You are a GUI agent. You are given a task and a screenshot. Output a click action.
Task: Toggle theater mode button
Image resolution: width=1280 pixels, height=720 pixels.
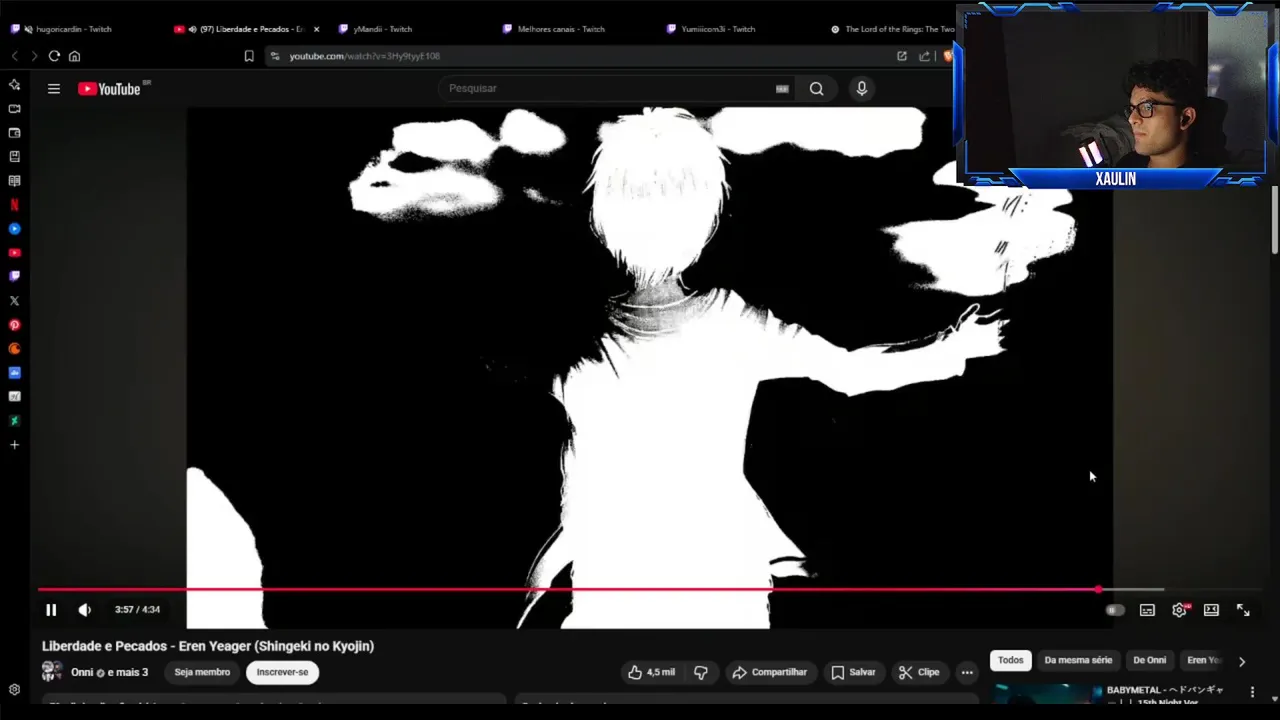[x=1211, y=610]
